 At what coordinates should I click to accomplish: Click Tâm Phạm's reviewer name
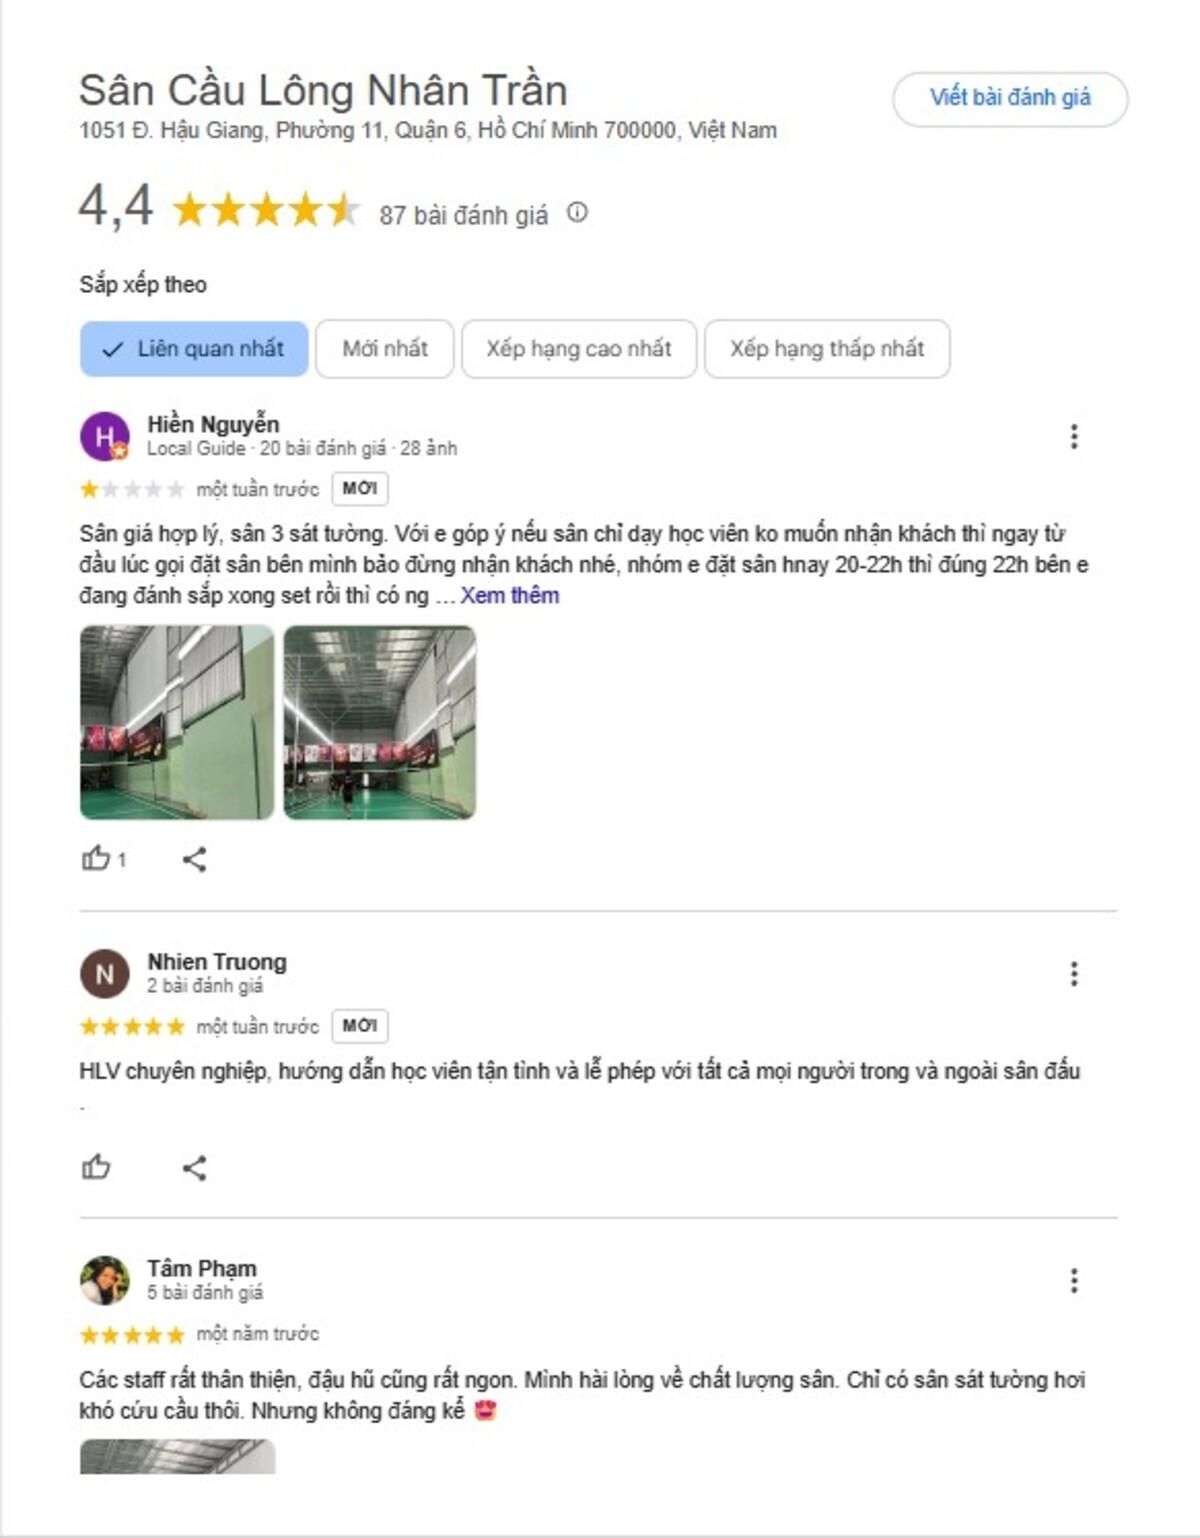202,1268
